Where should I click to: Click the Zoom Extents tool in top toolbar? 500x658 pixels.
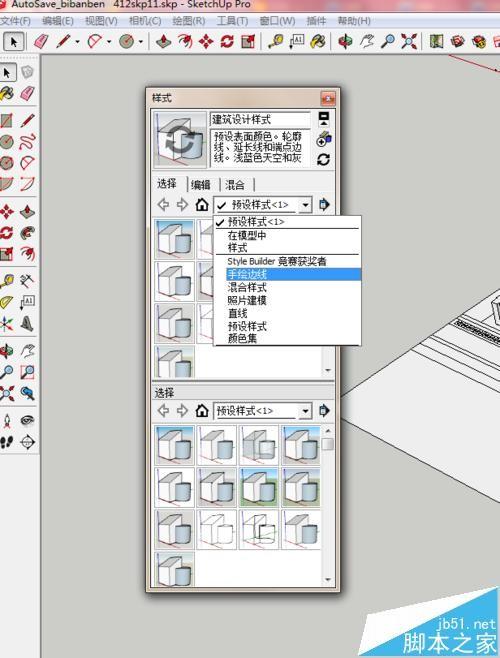(409, 42)
